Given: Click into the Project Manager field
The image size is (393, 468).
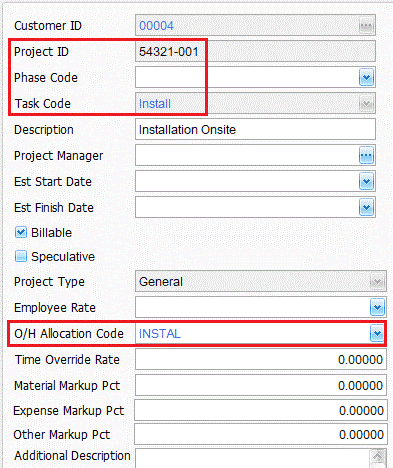Looking at the screenshot, I should pyautogui.click(x=255, y=155).
